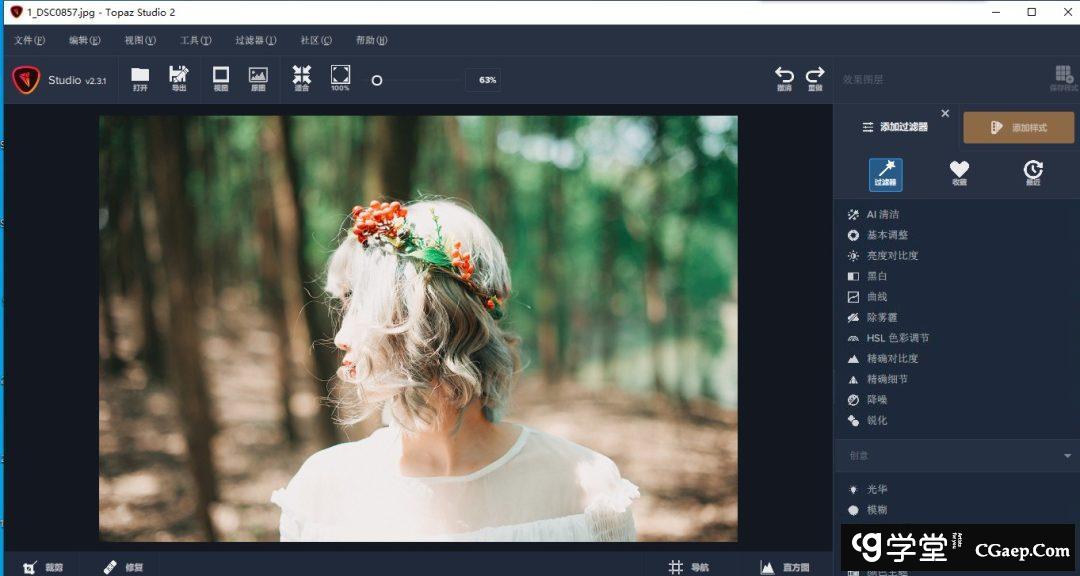1080x576 pixels.
Task: Switch to the 收藏 (Favorites) tab
Action: (x=959, y=173)
